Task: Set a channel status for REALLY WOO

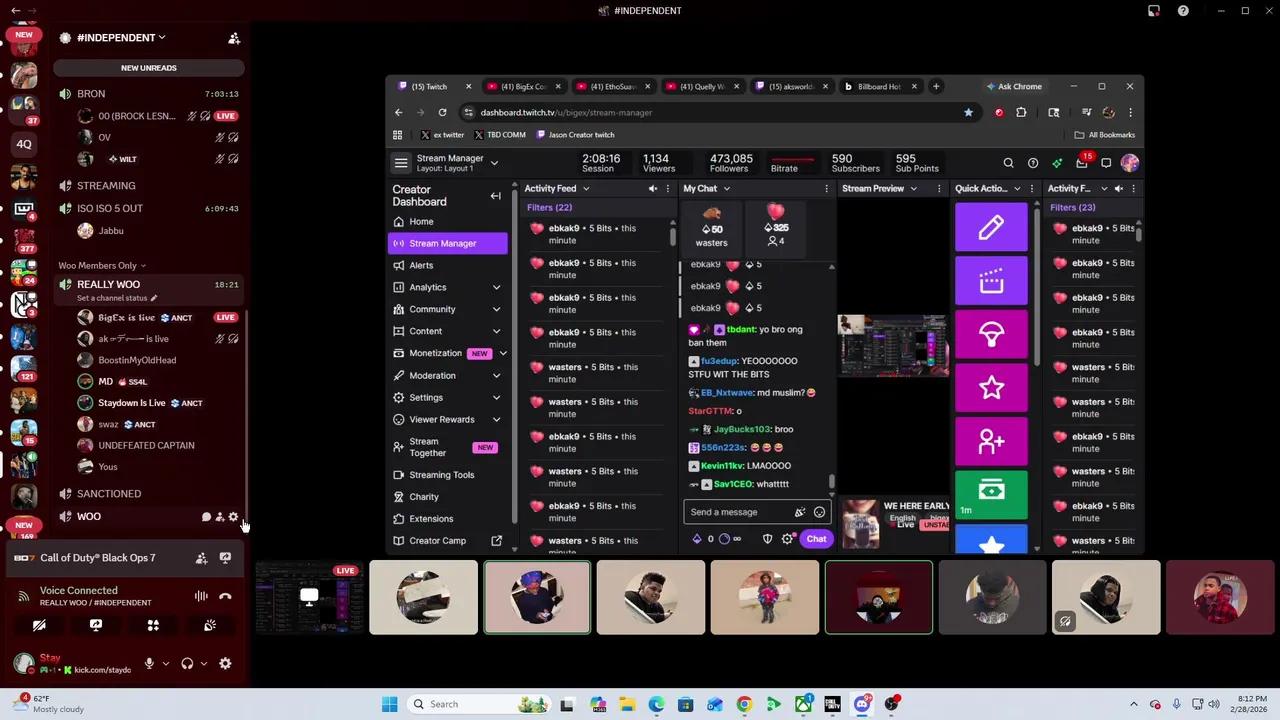Action: coord(117,298)
